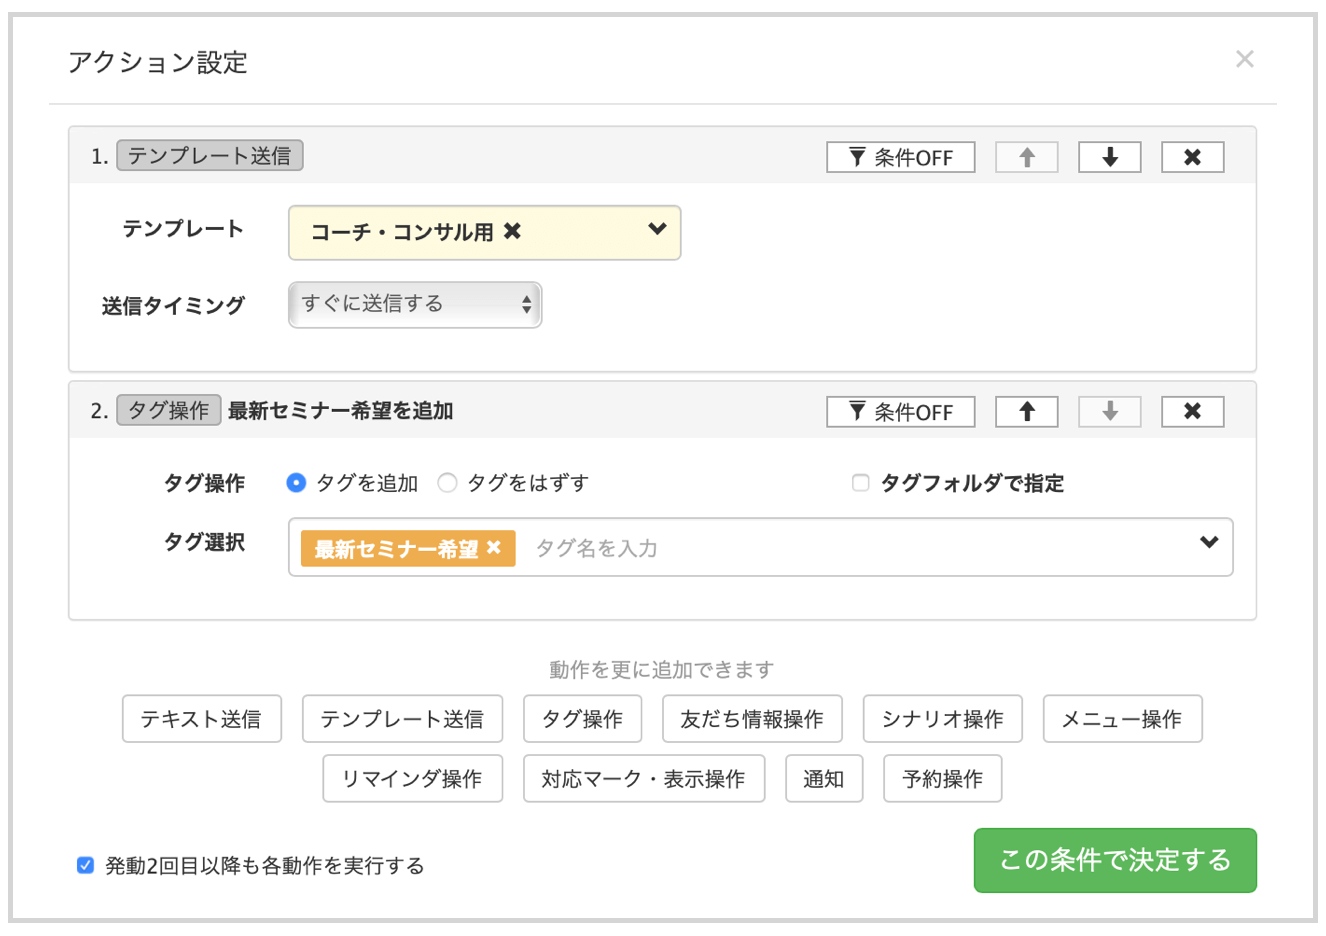Add a シナリオ操作 action
Image resolution: width=1326 pixels, height=936 pixels.
942,719
